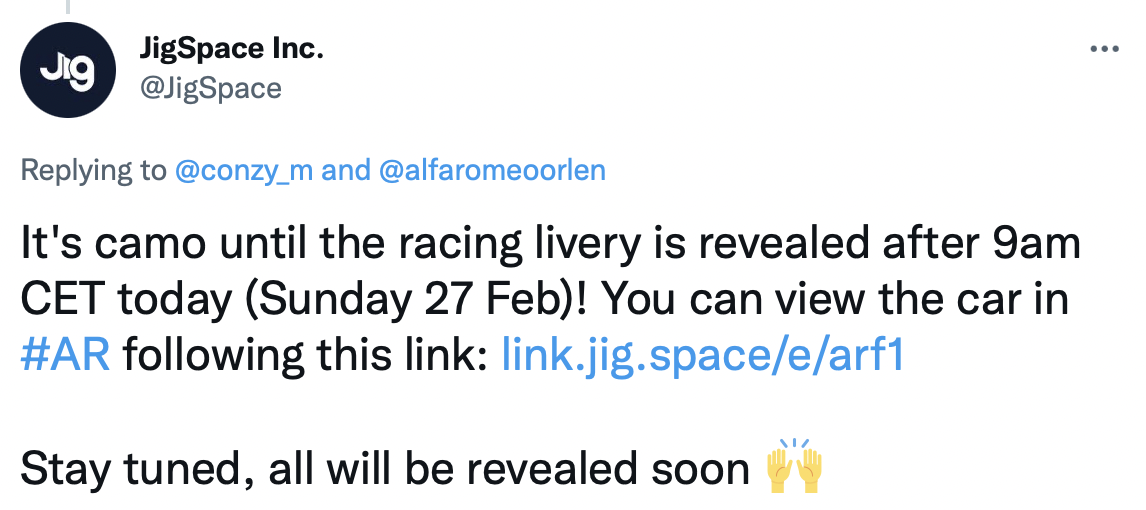The width and height of the screenshot is (1146, 510).
Task: Click the word "and" between the mentions
Action: [346, 170]
